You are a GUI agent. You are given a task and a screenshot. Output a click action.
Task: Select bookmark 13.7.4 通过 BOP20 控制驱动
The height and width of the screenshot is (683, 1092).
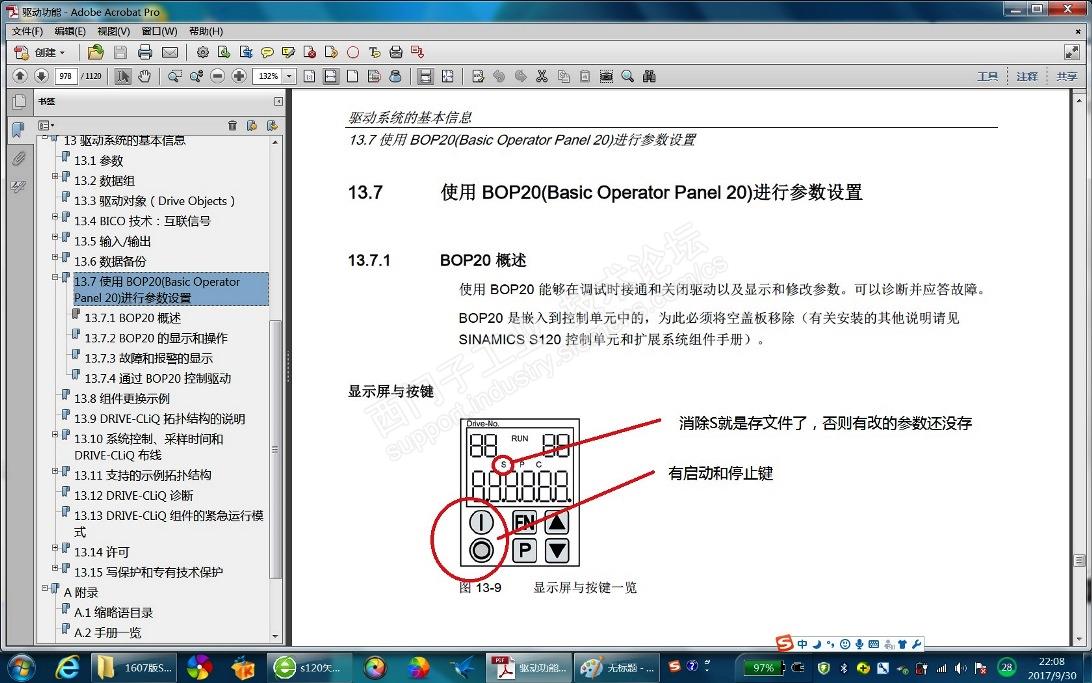pyautogui.click(x=157, y=379)
